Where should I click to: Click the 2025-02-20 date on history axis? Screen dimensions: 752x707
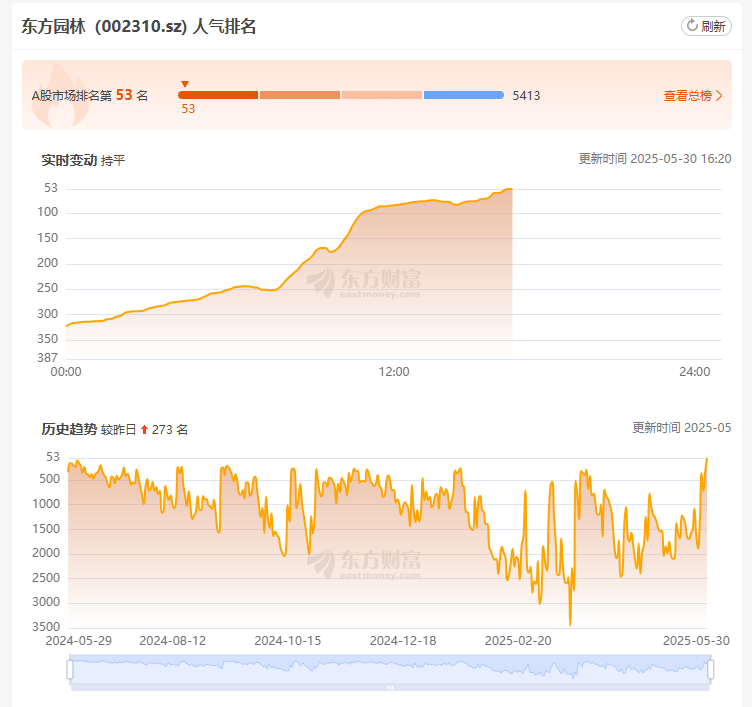[x=518, y=641]
